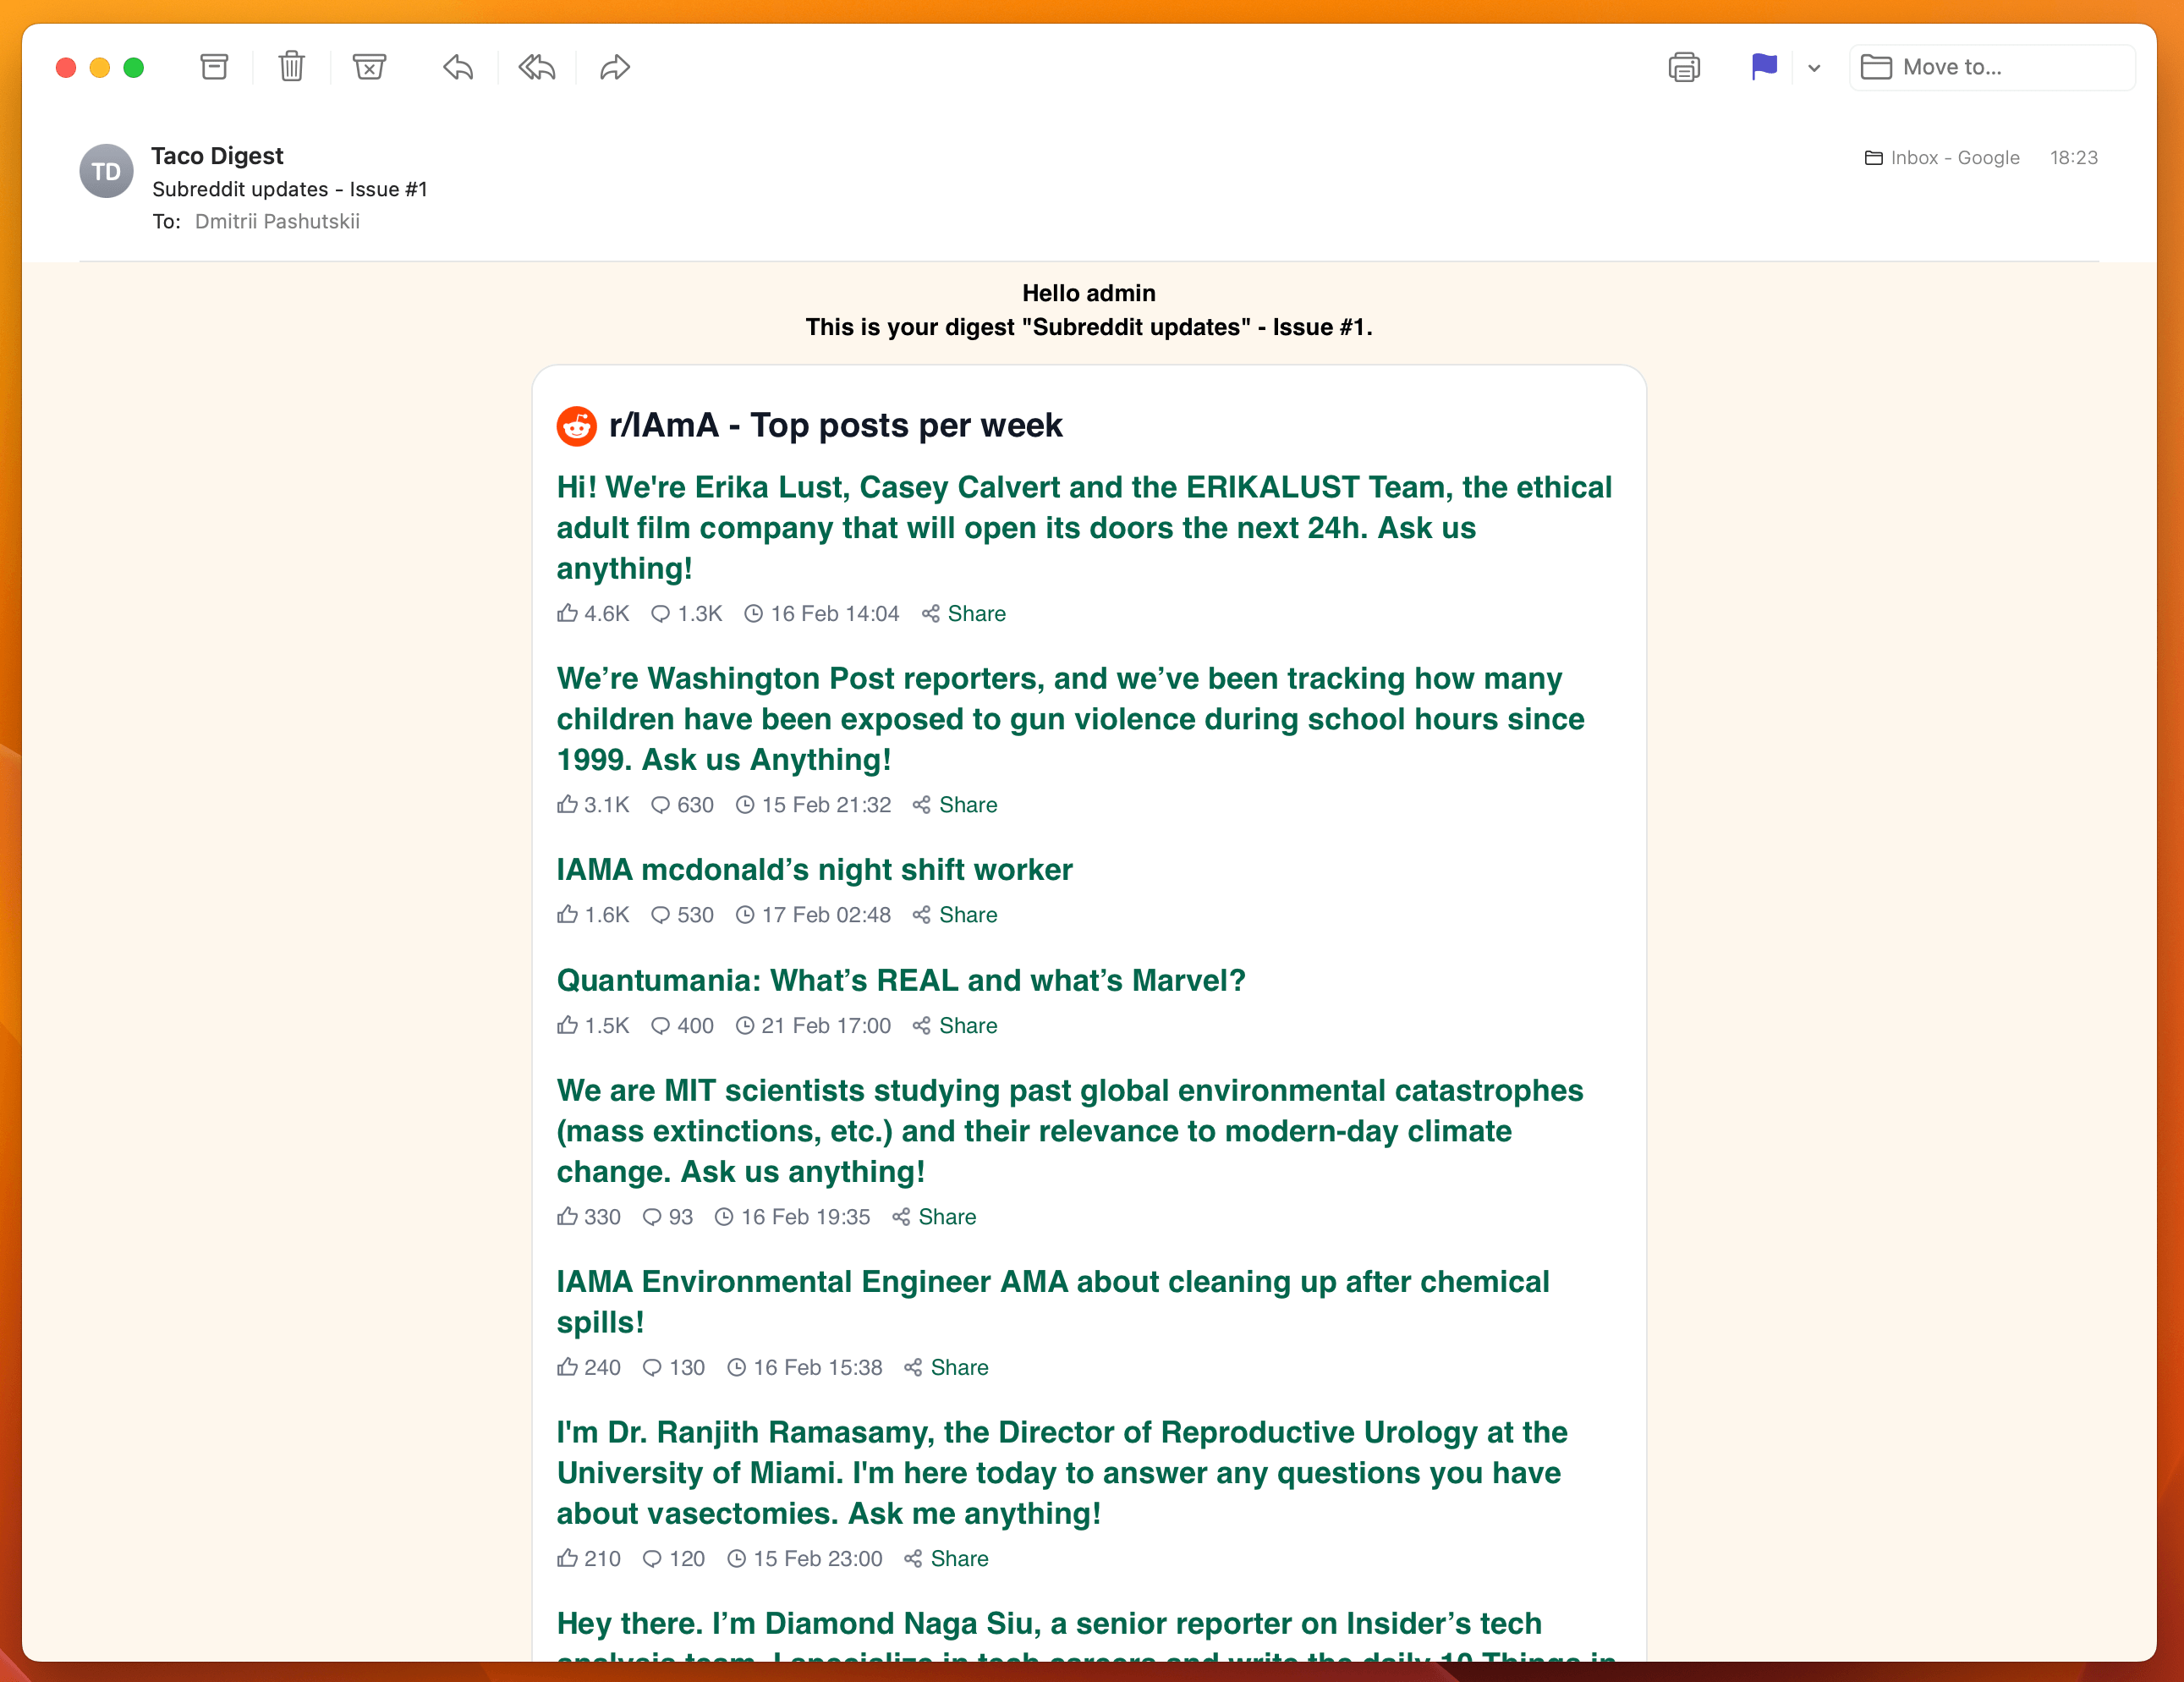Click the 330 upvote thumbs-up icon
The height and width of the screenshot is (1682, 2184).
click(567, 1216)
